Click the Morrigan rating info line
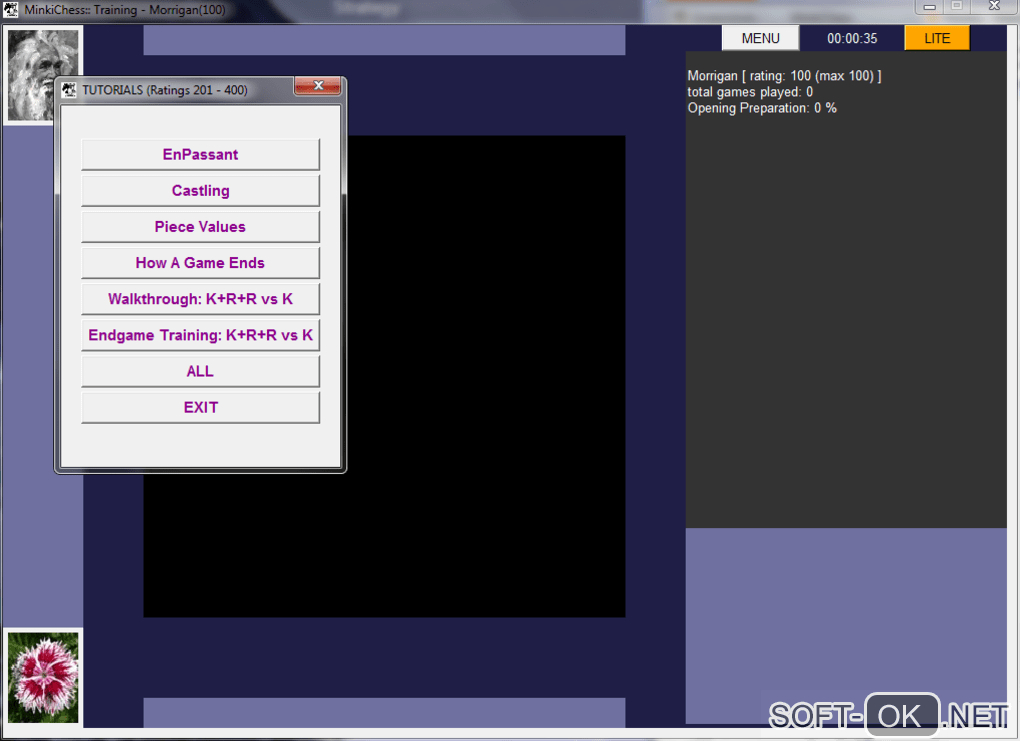Viewport: 1020px width, 741px height. (784, 75)
